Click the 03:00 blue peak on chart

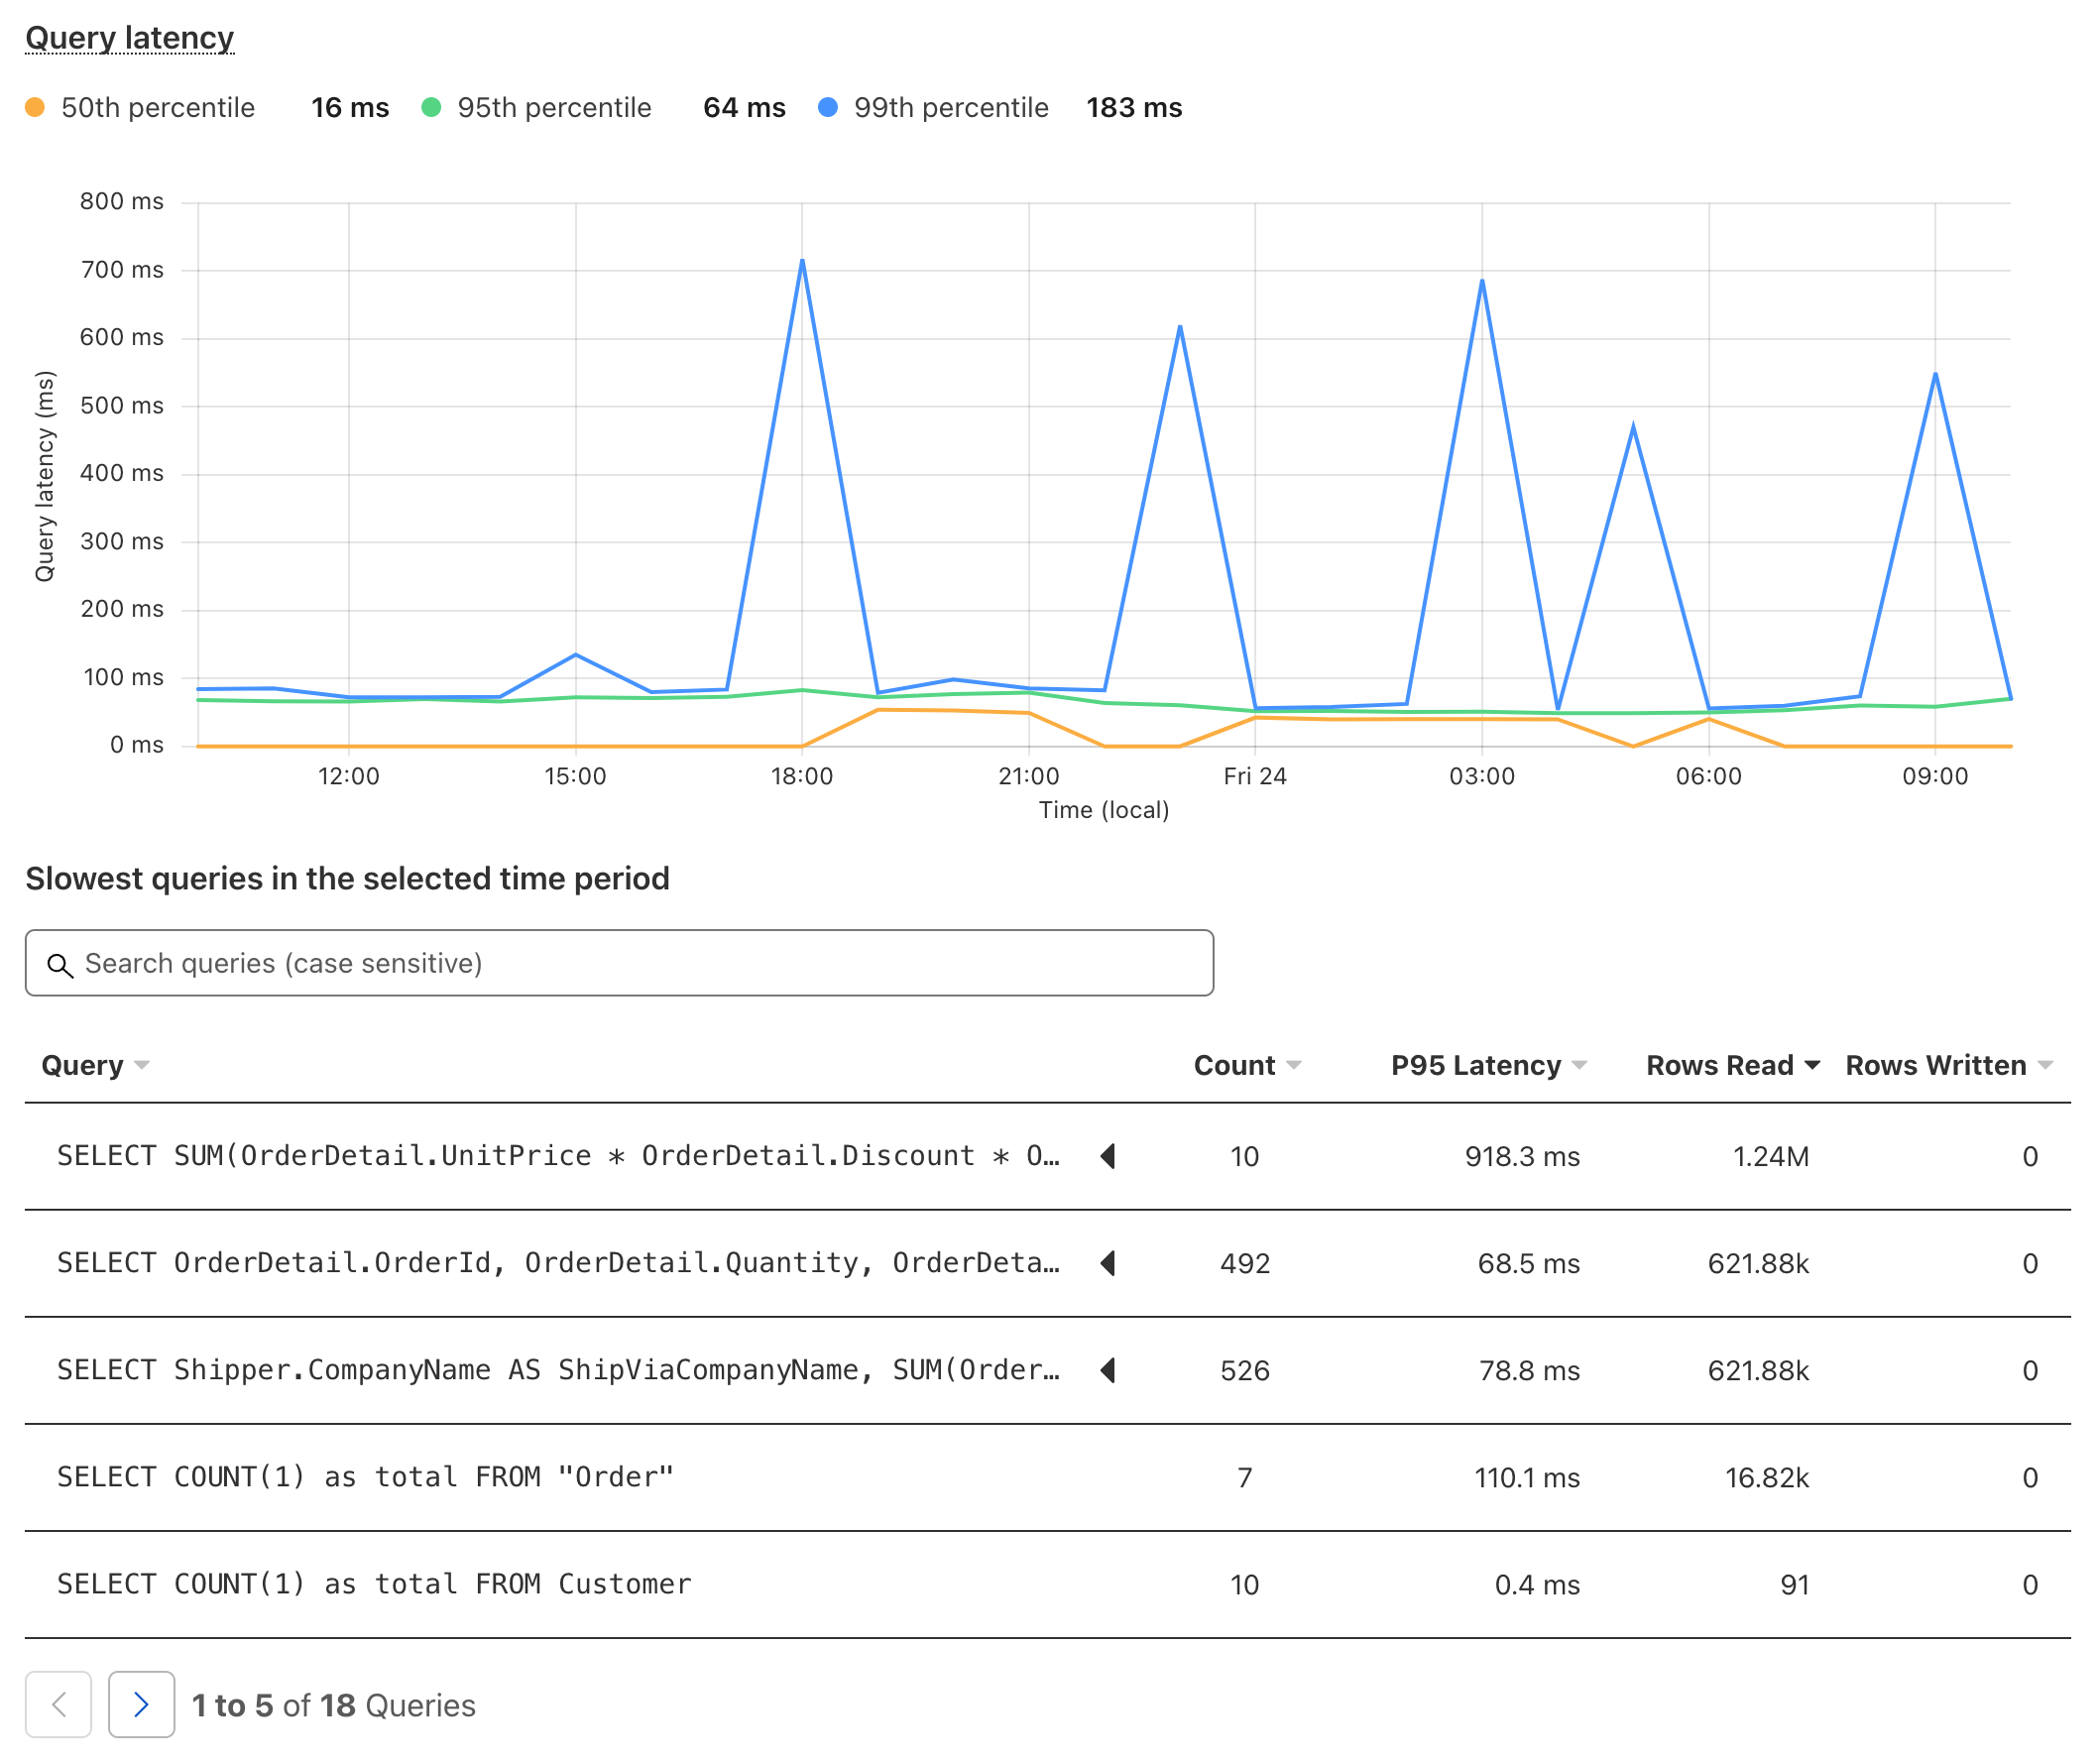click(x=1482, y=282)
